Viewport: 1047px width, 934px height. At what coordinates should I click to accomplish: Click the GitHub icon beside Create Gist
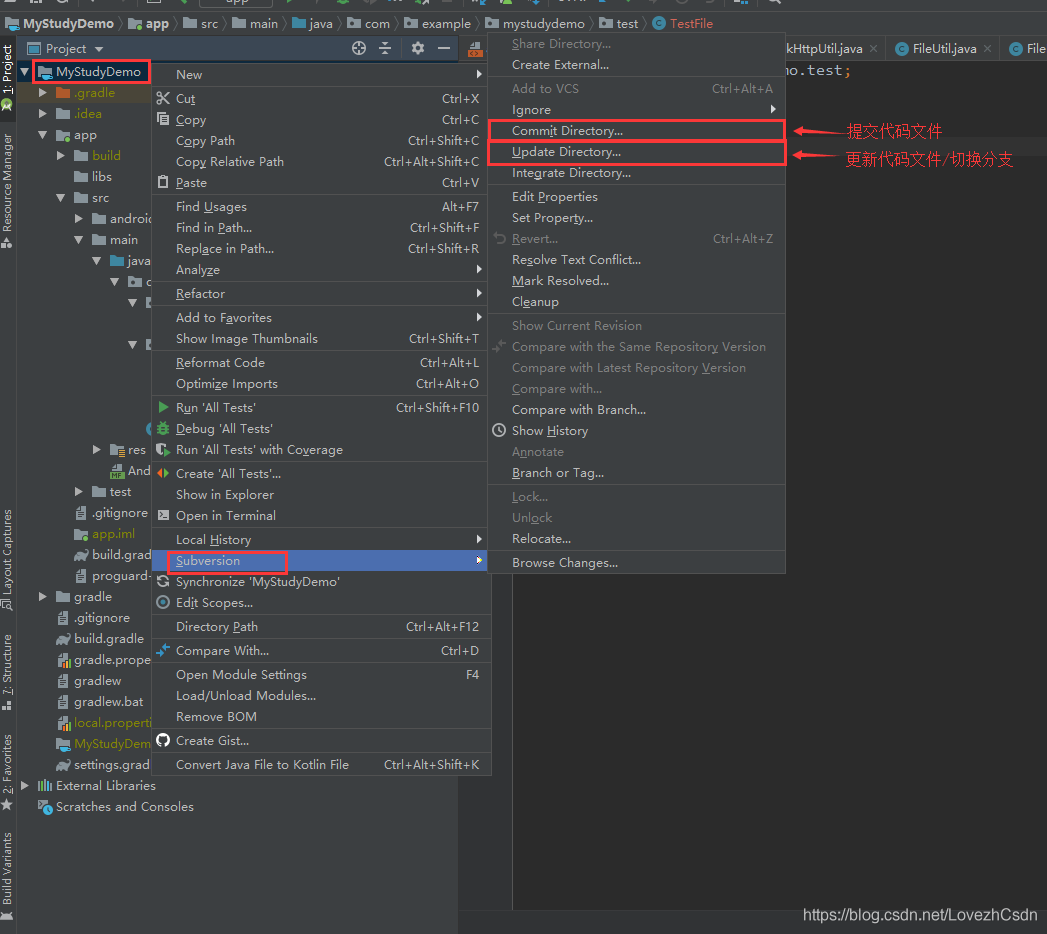pyautogui.click(x=163, y=741)
